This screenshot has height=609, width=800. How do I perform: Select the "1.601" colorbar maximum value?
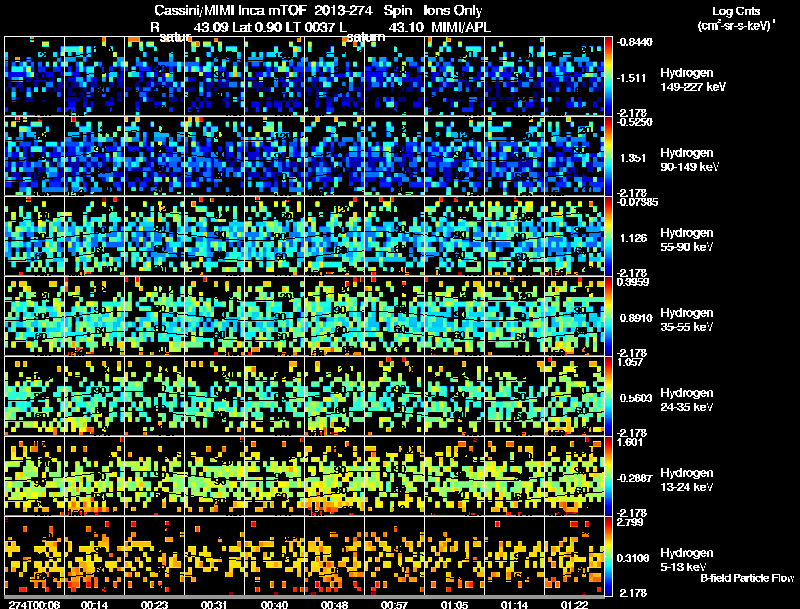pos(630,442)
